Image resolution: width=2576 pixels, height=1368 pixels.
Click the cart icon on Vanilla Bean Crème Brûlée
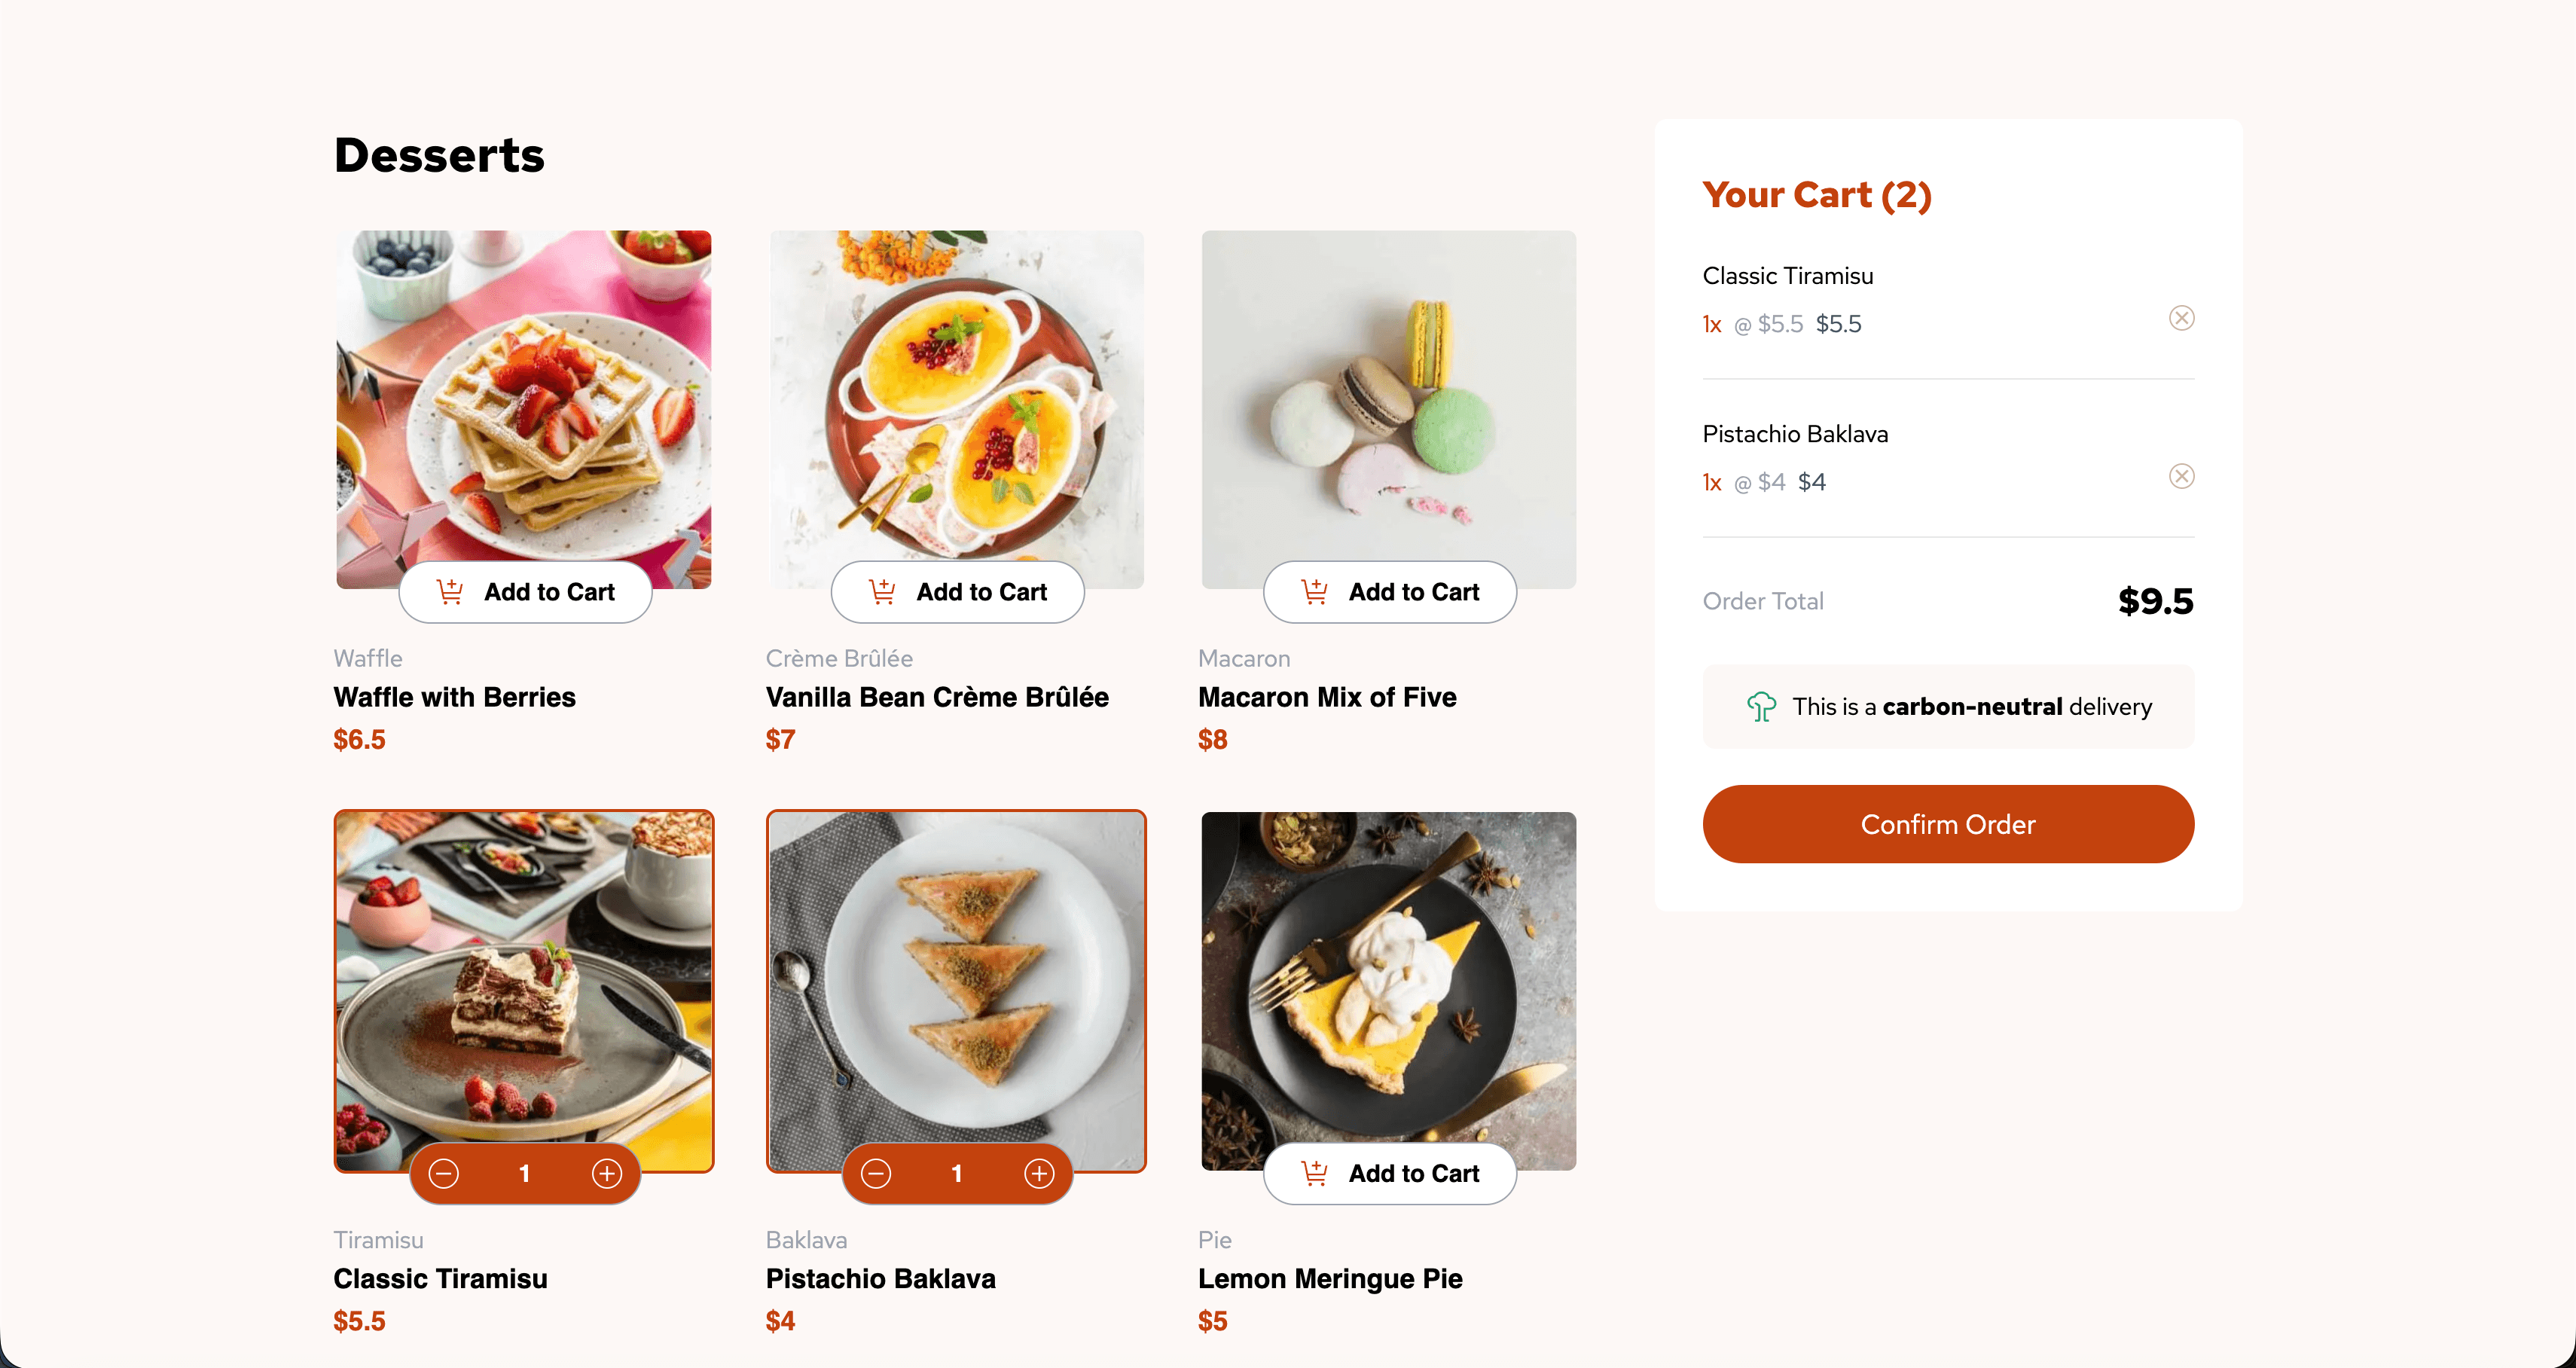(x=883, y=591)
